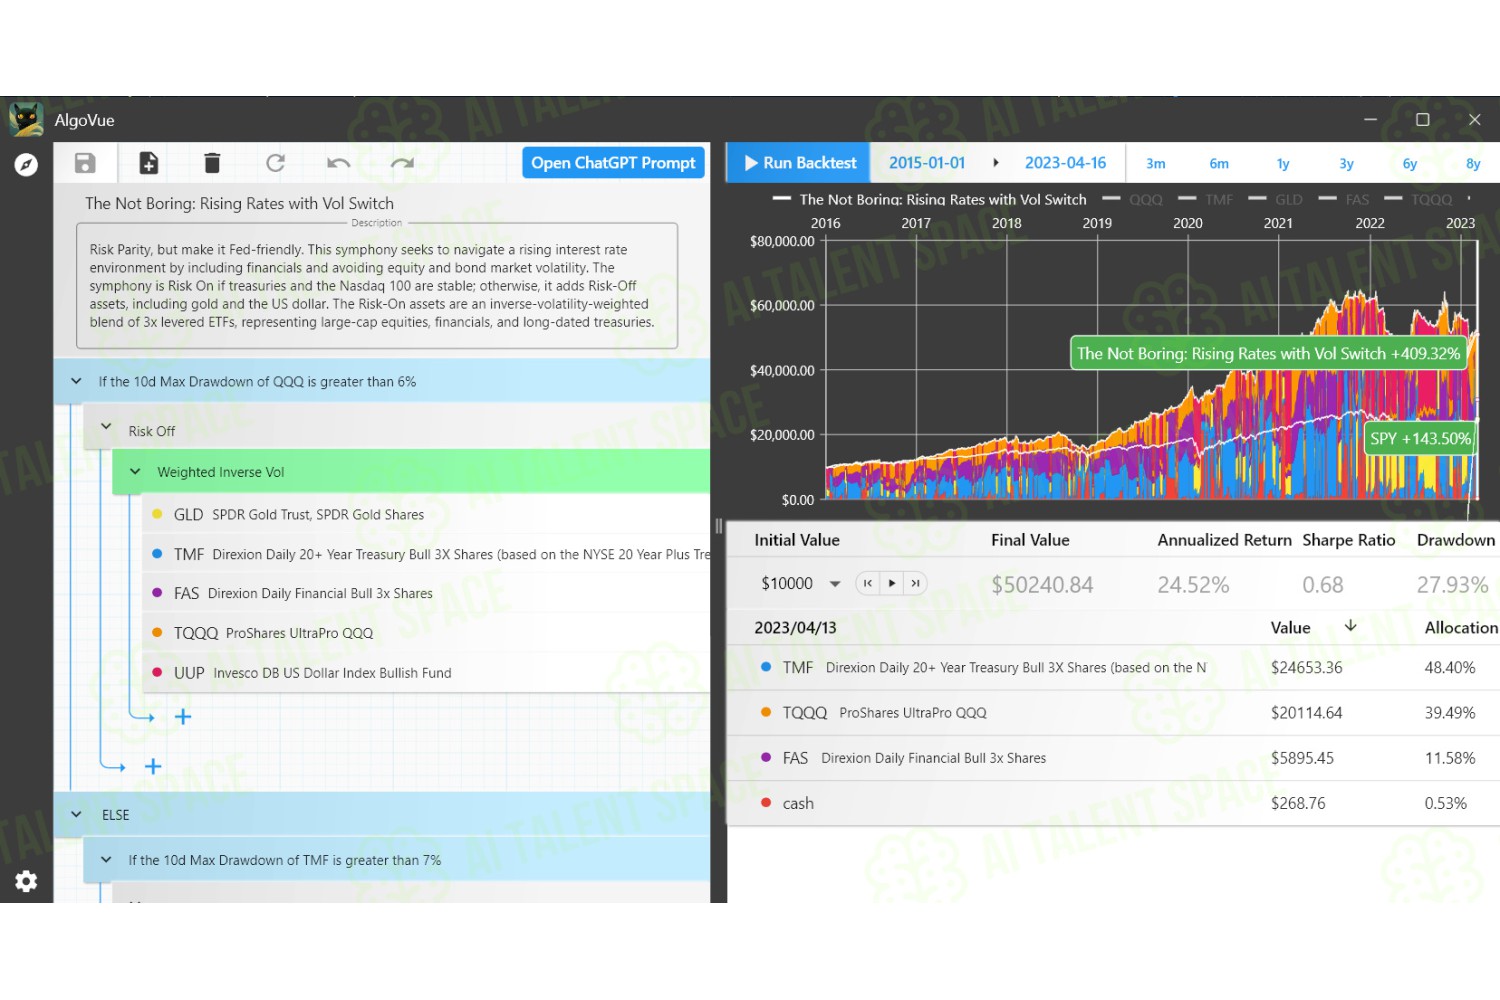Open the settings gear in sidebar

coord(26,881)
